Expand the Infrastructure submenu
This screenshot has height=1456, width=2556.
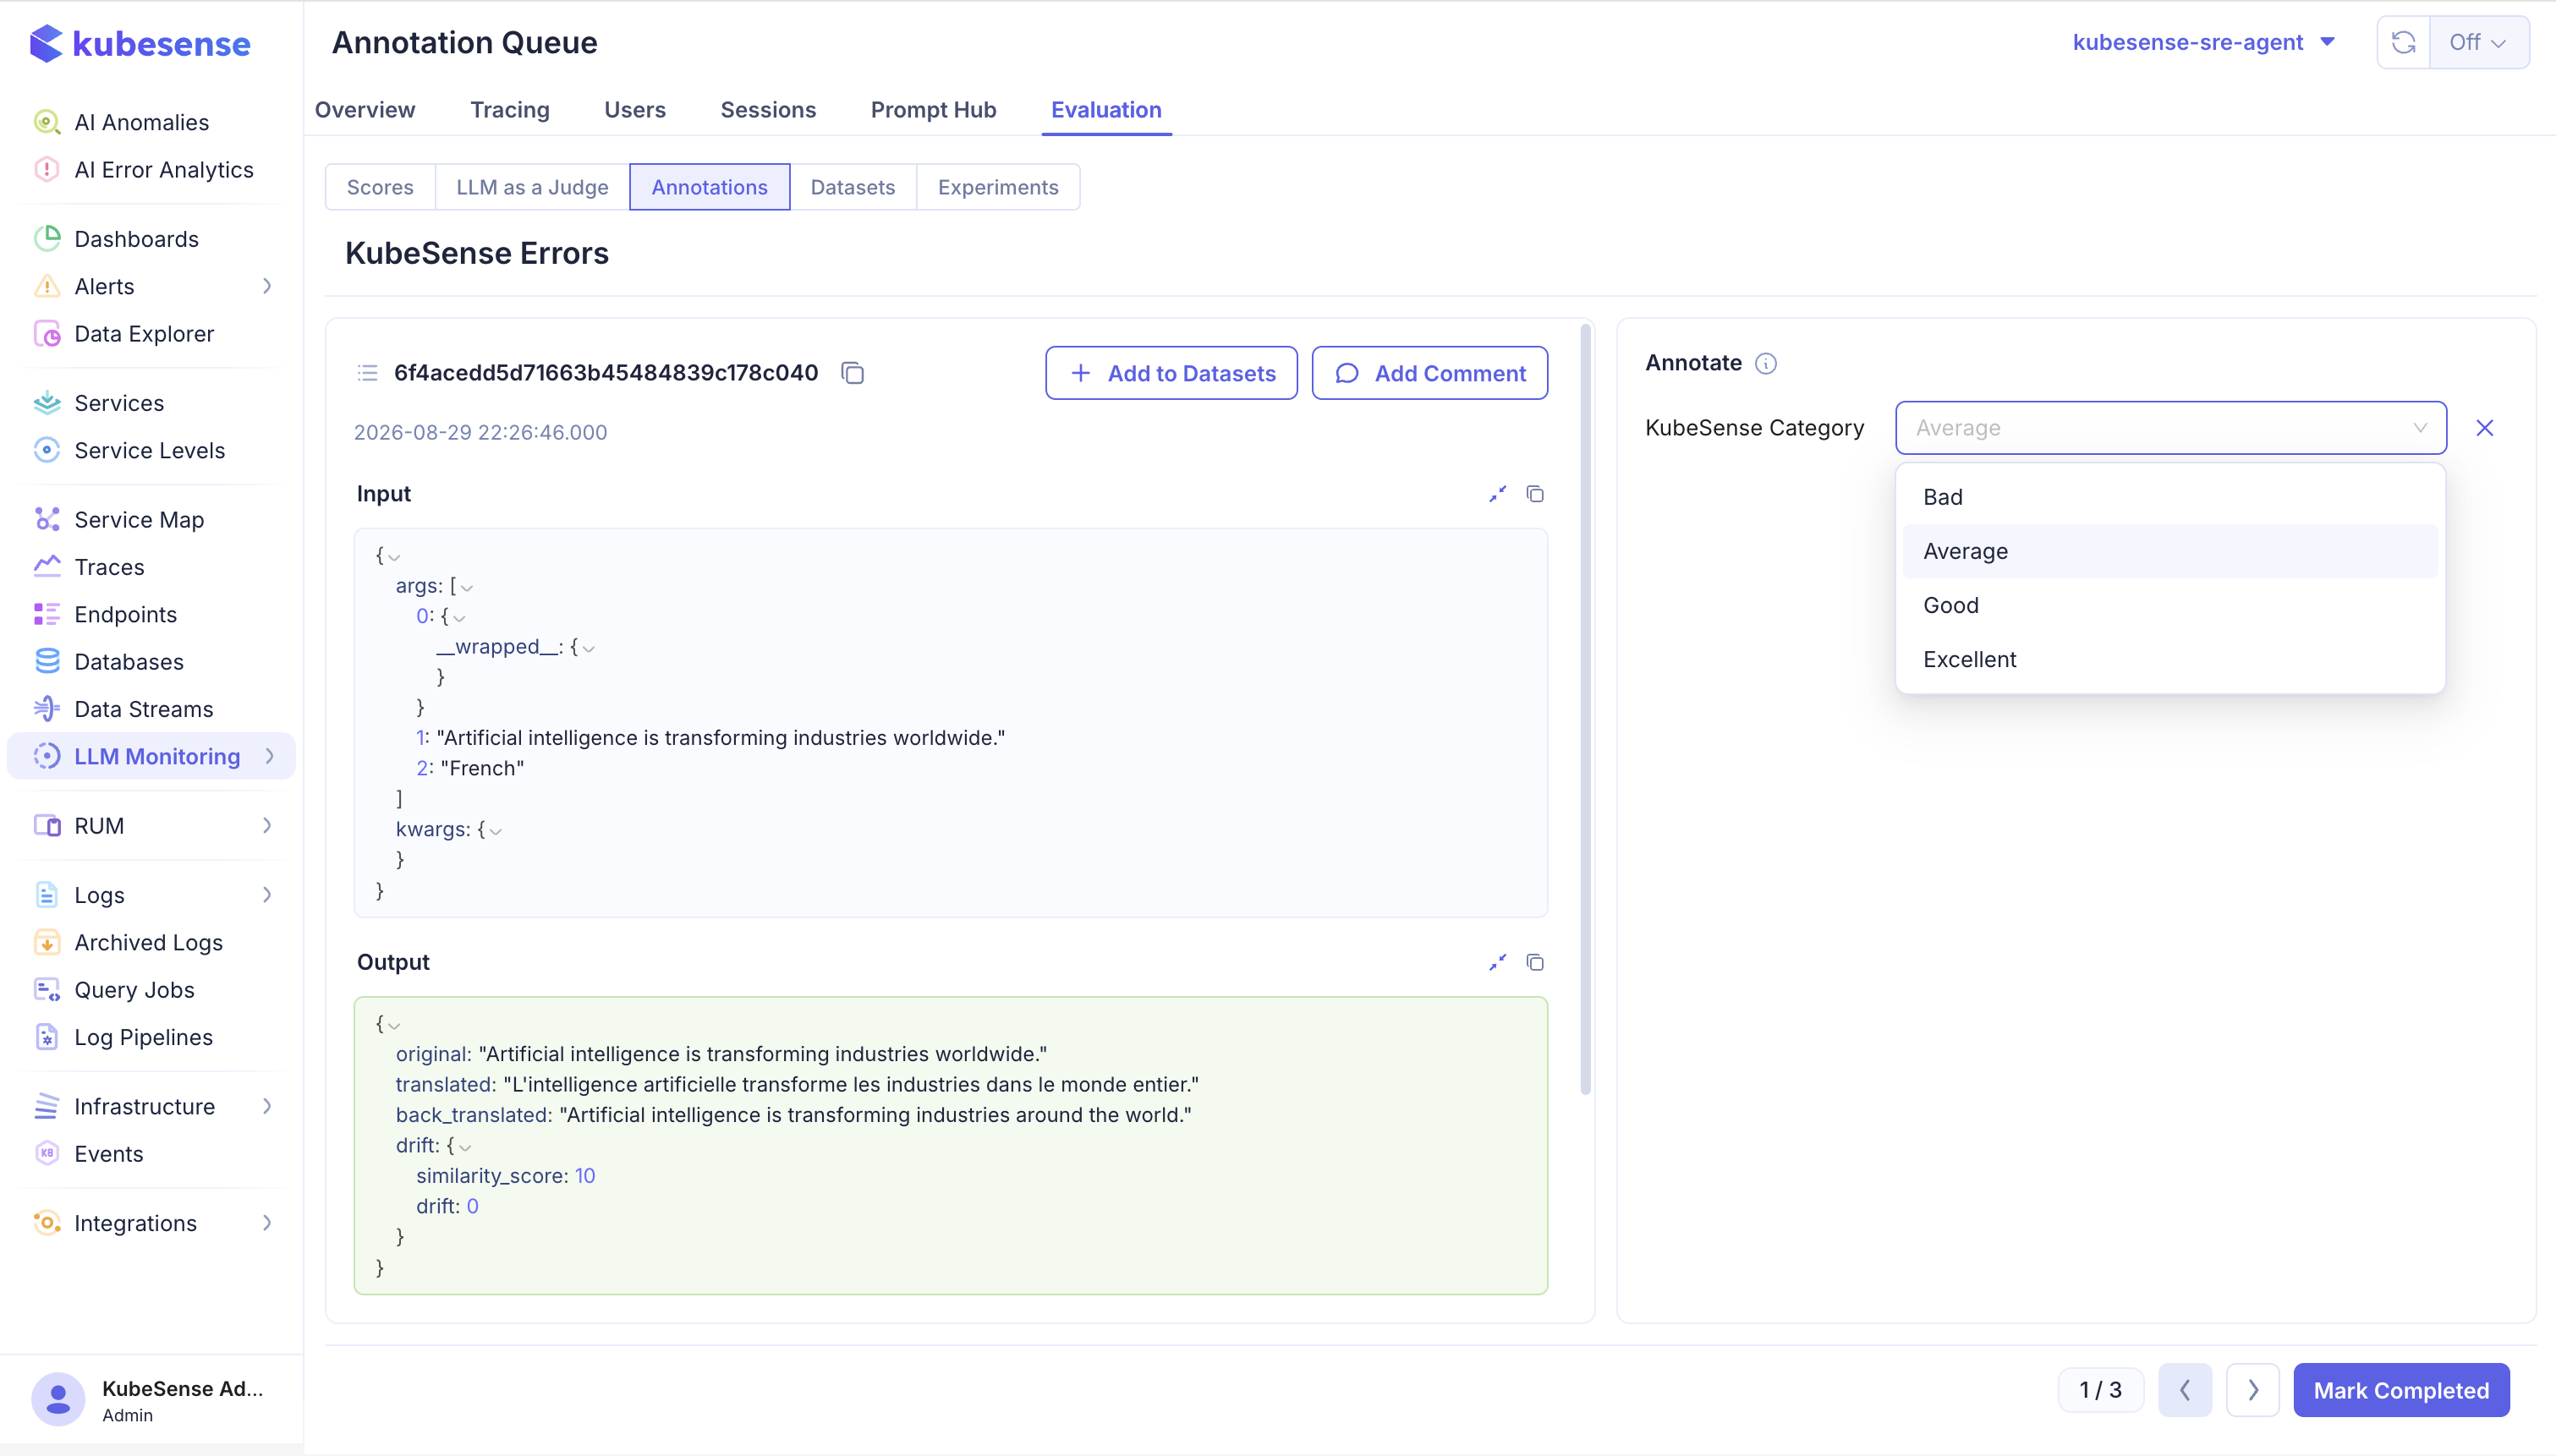point(267,1106)
